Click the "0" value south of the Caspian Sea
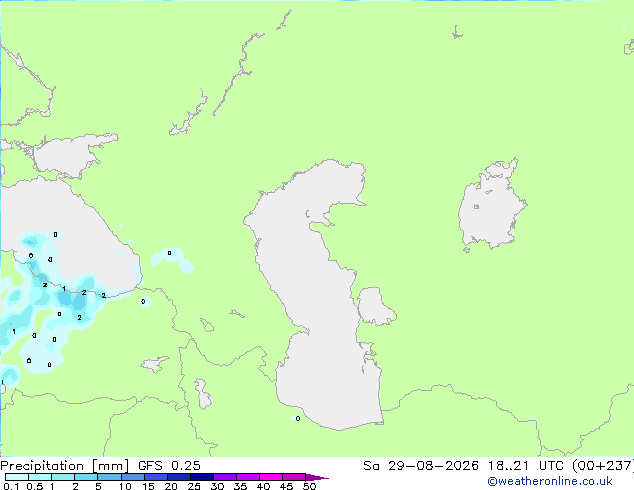634x490 pixels. click(298, 418)
